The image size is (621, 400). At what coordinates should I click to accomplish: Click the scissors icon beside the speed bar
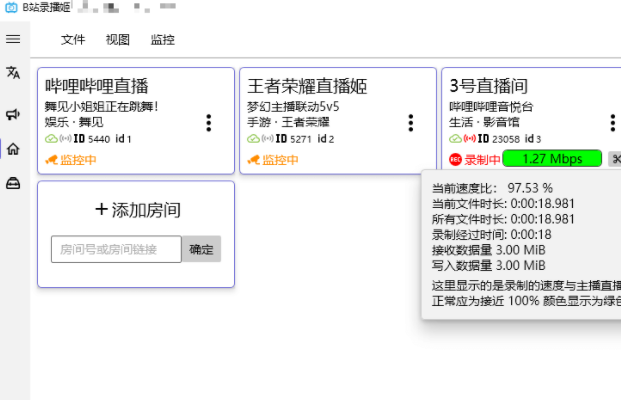click(x=614, y=159)
